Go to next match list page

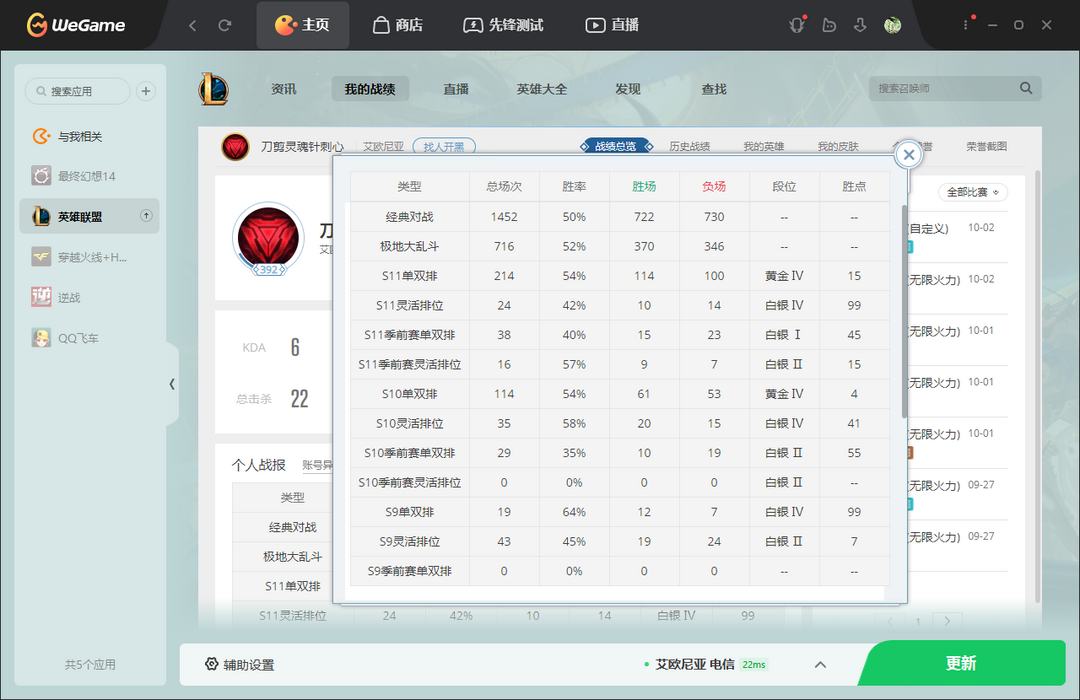coord(948,621)
